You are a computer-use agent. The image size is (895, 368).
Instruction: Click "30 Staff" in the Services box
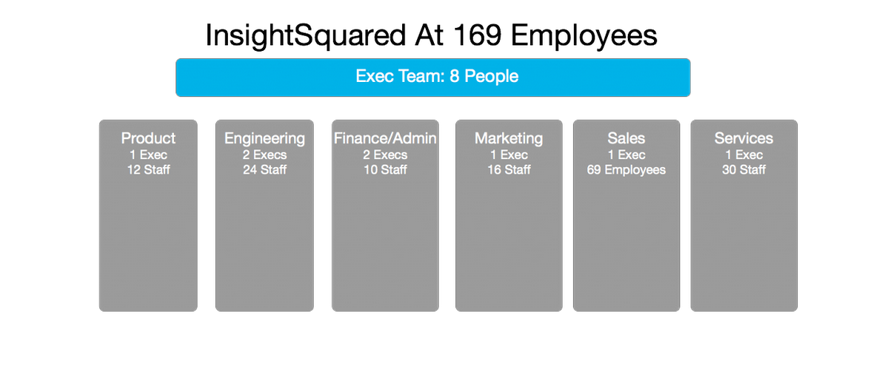[x=744, y=169]
